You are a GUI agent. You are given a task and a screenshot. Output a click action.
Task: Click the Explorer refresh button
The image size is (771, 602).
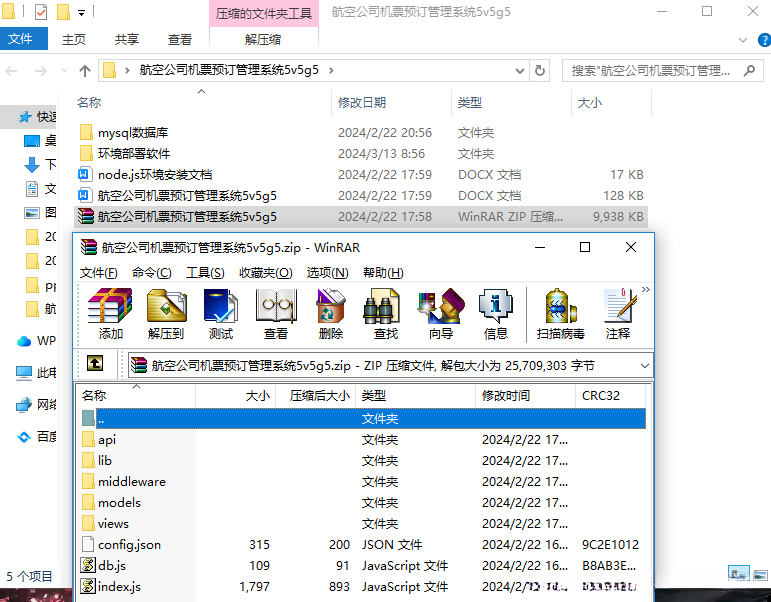tap(540, 71)
